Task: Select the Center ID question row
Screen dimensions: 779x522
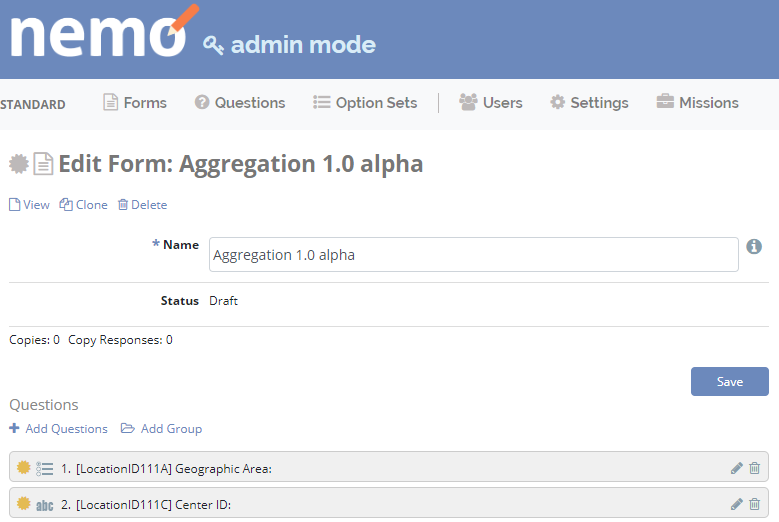Action: (389, 503)
